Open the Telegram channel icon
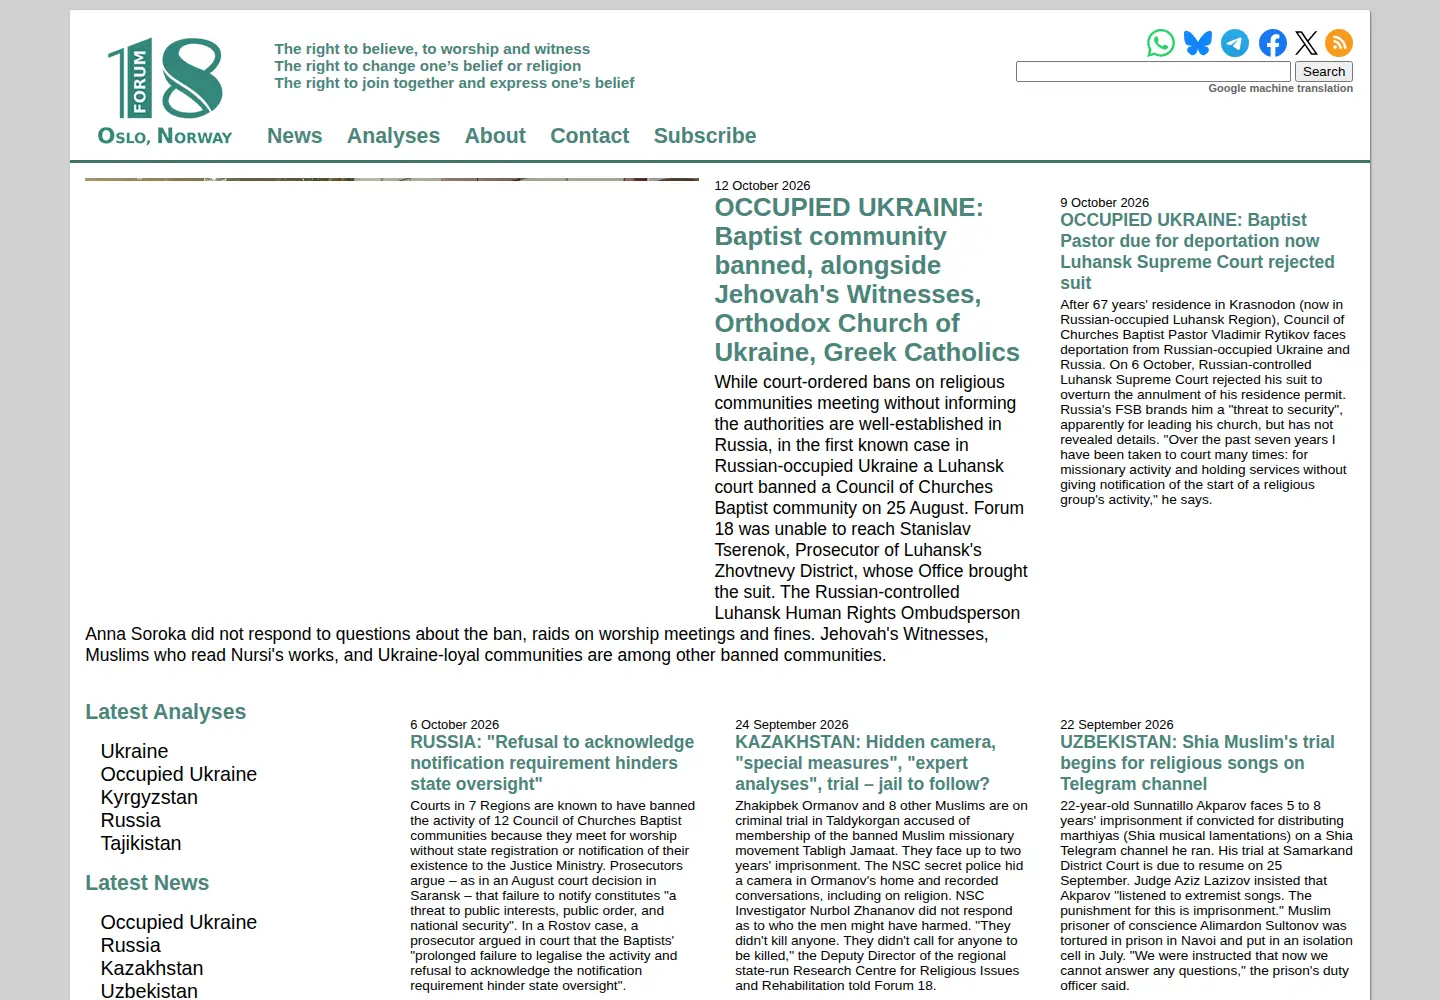This screenshot has height=1000, width=1440. pyautogui.click(x=1235, y=43)
